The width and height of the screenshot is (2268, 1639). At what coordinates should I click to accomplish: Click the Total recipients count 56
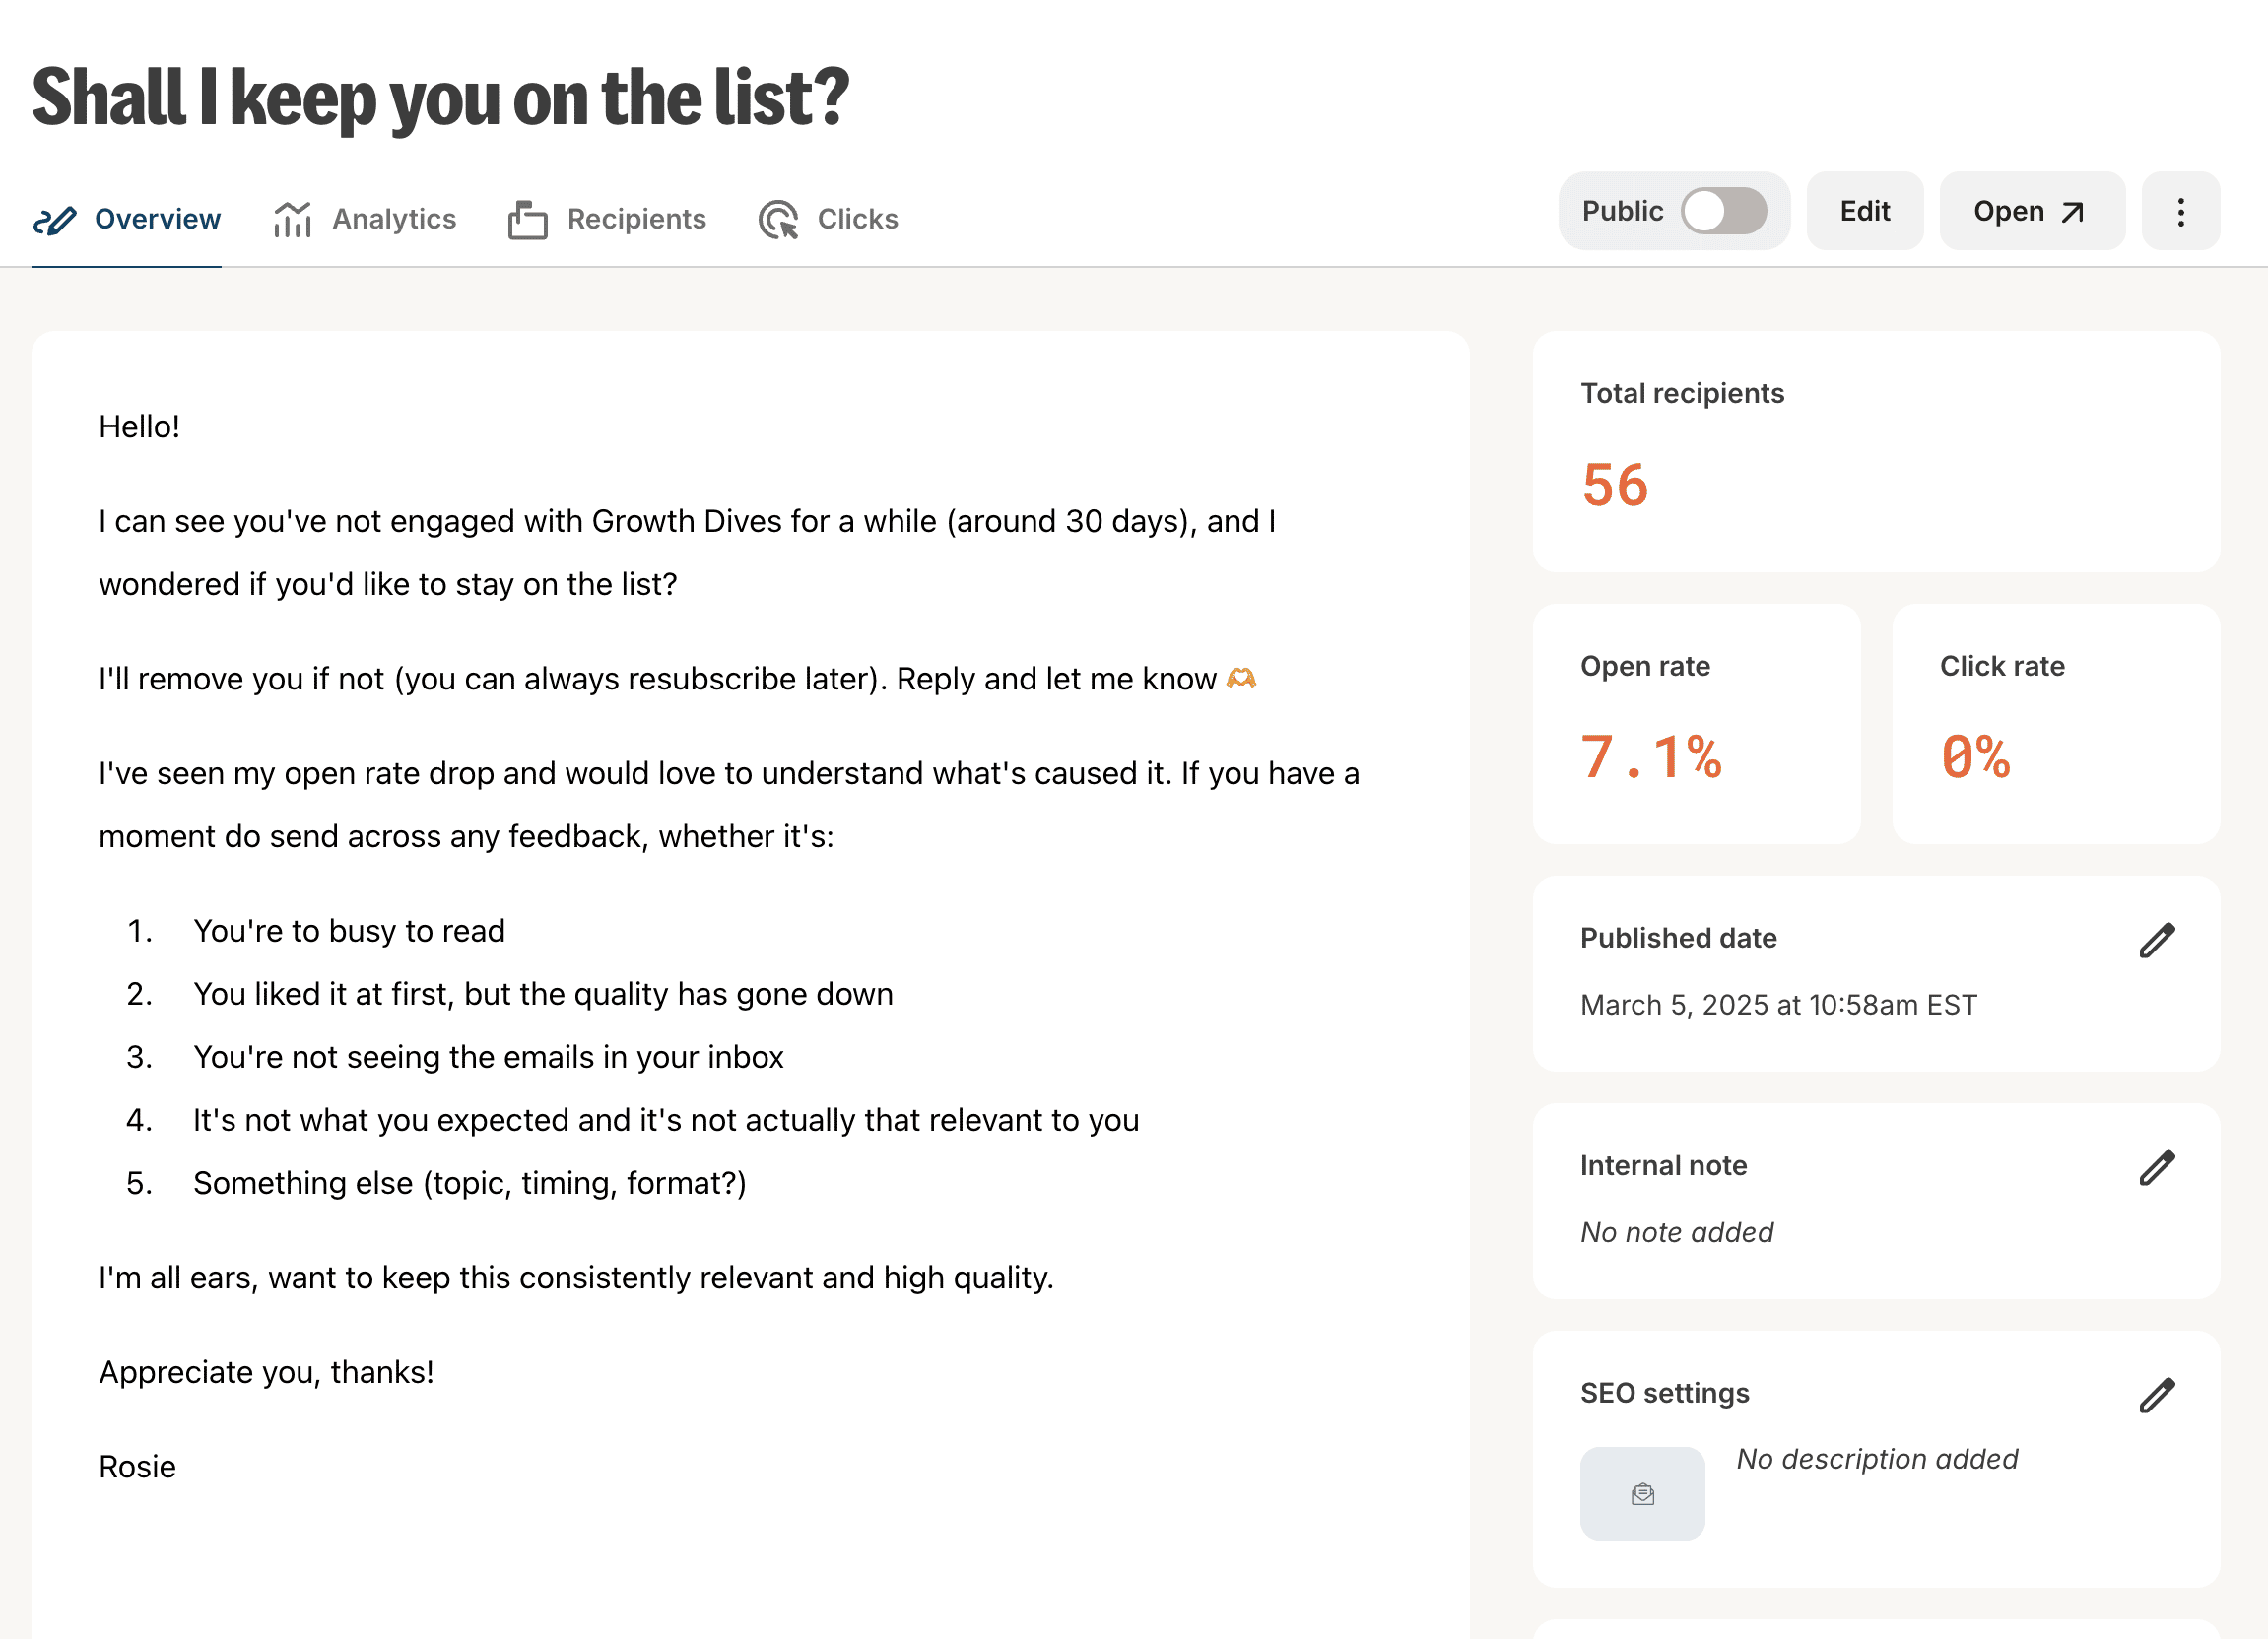pos(1615,486)
